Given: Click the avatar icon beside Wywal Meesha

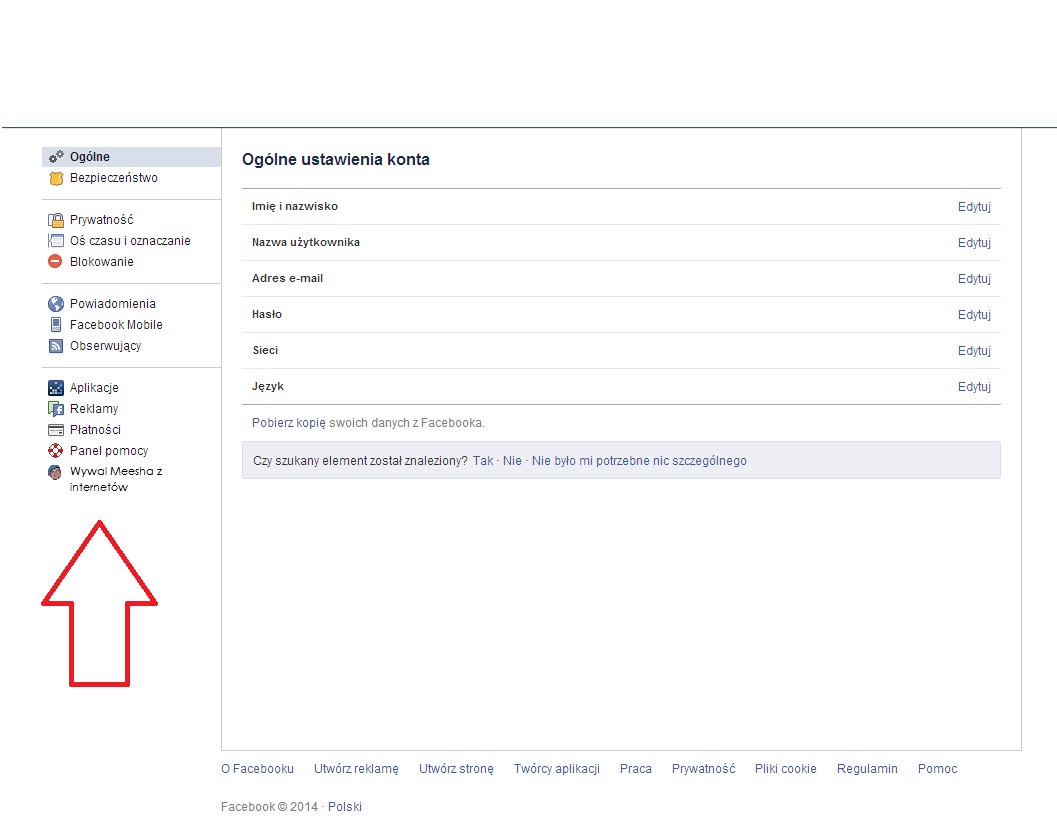Looking at the screenshot, I should 55,472.
